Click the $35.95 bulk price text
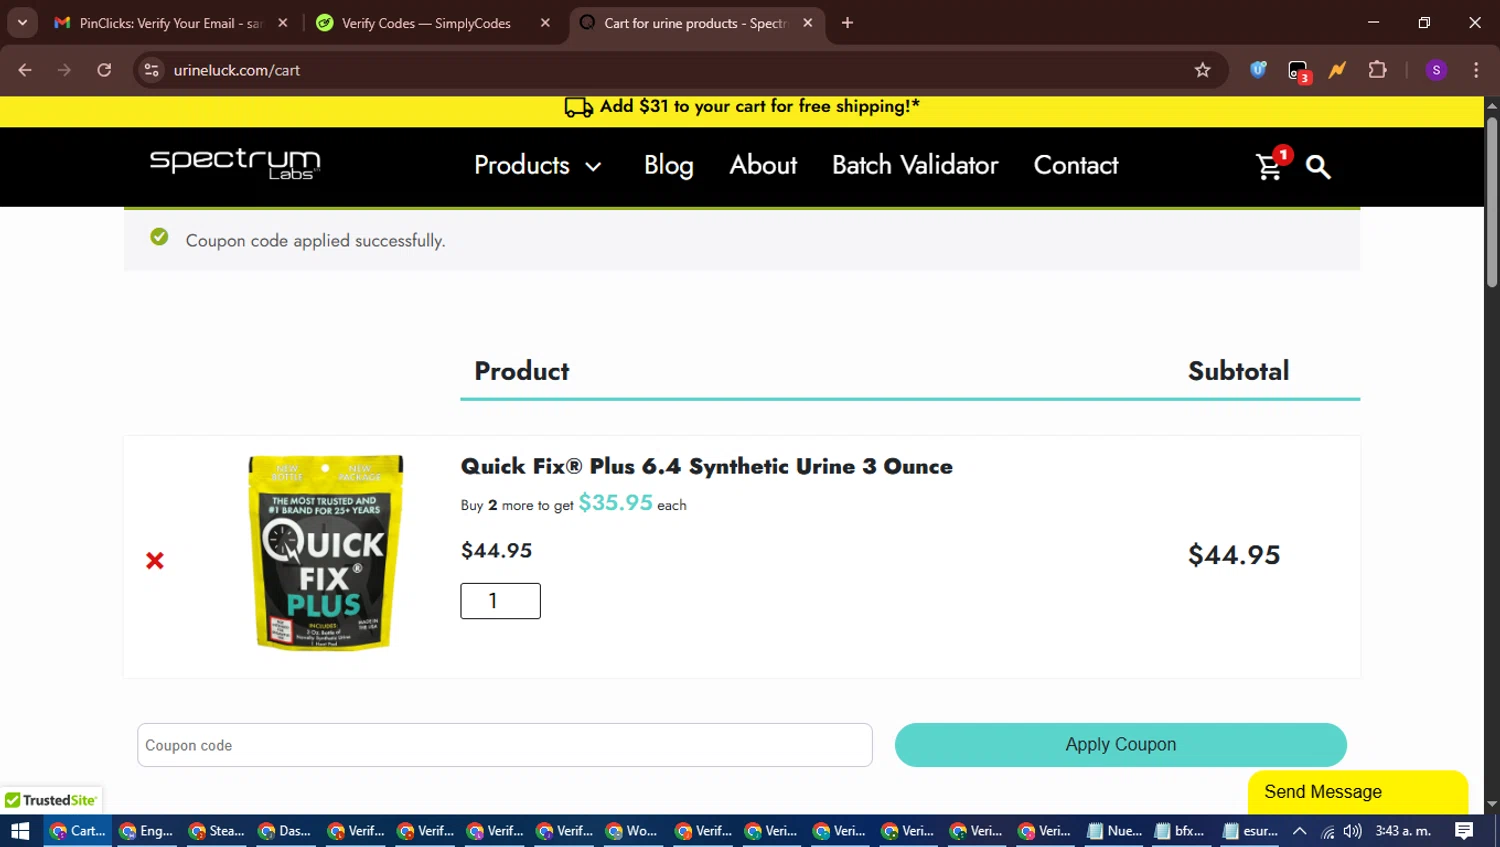 (x=615, y=502)
